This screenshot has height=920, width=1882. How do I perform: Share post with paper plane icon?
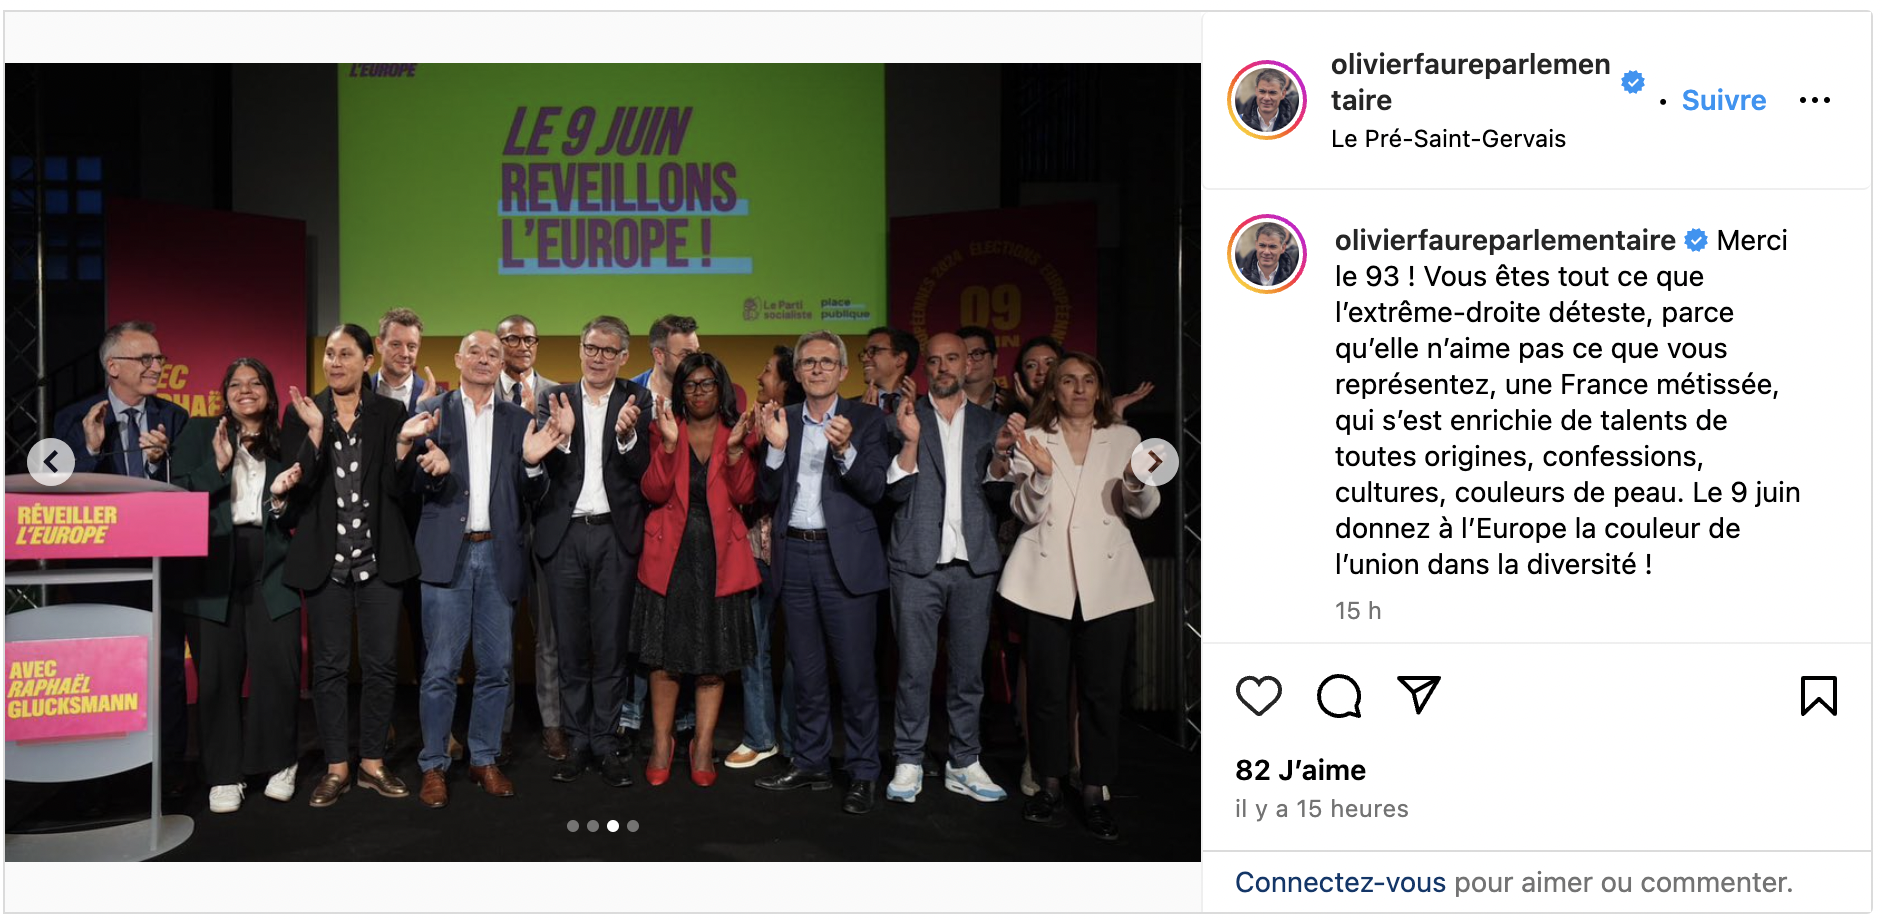[x=1418, y=695]
